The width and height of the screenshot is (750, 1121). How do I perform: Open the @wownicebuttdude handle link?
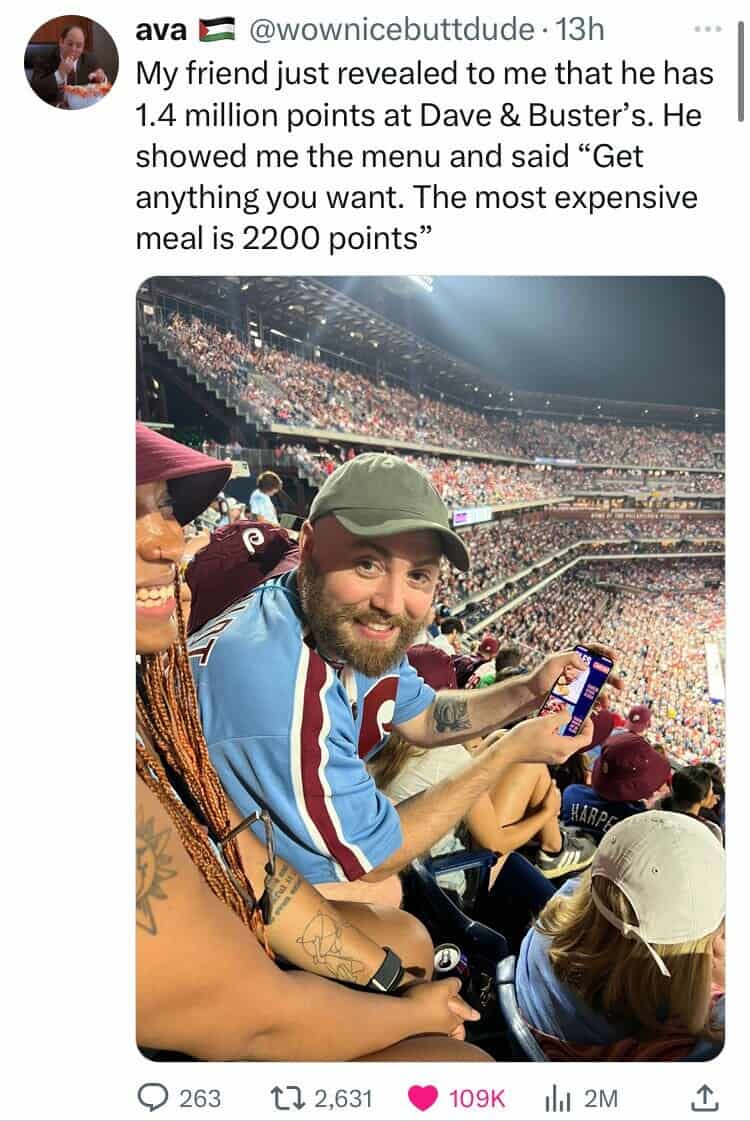[390, 30]
